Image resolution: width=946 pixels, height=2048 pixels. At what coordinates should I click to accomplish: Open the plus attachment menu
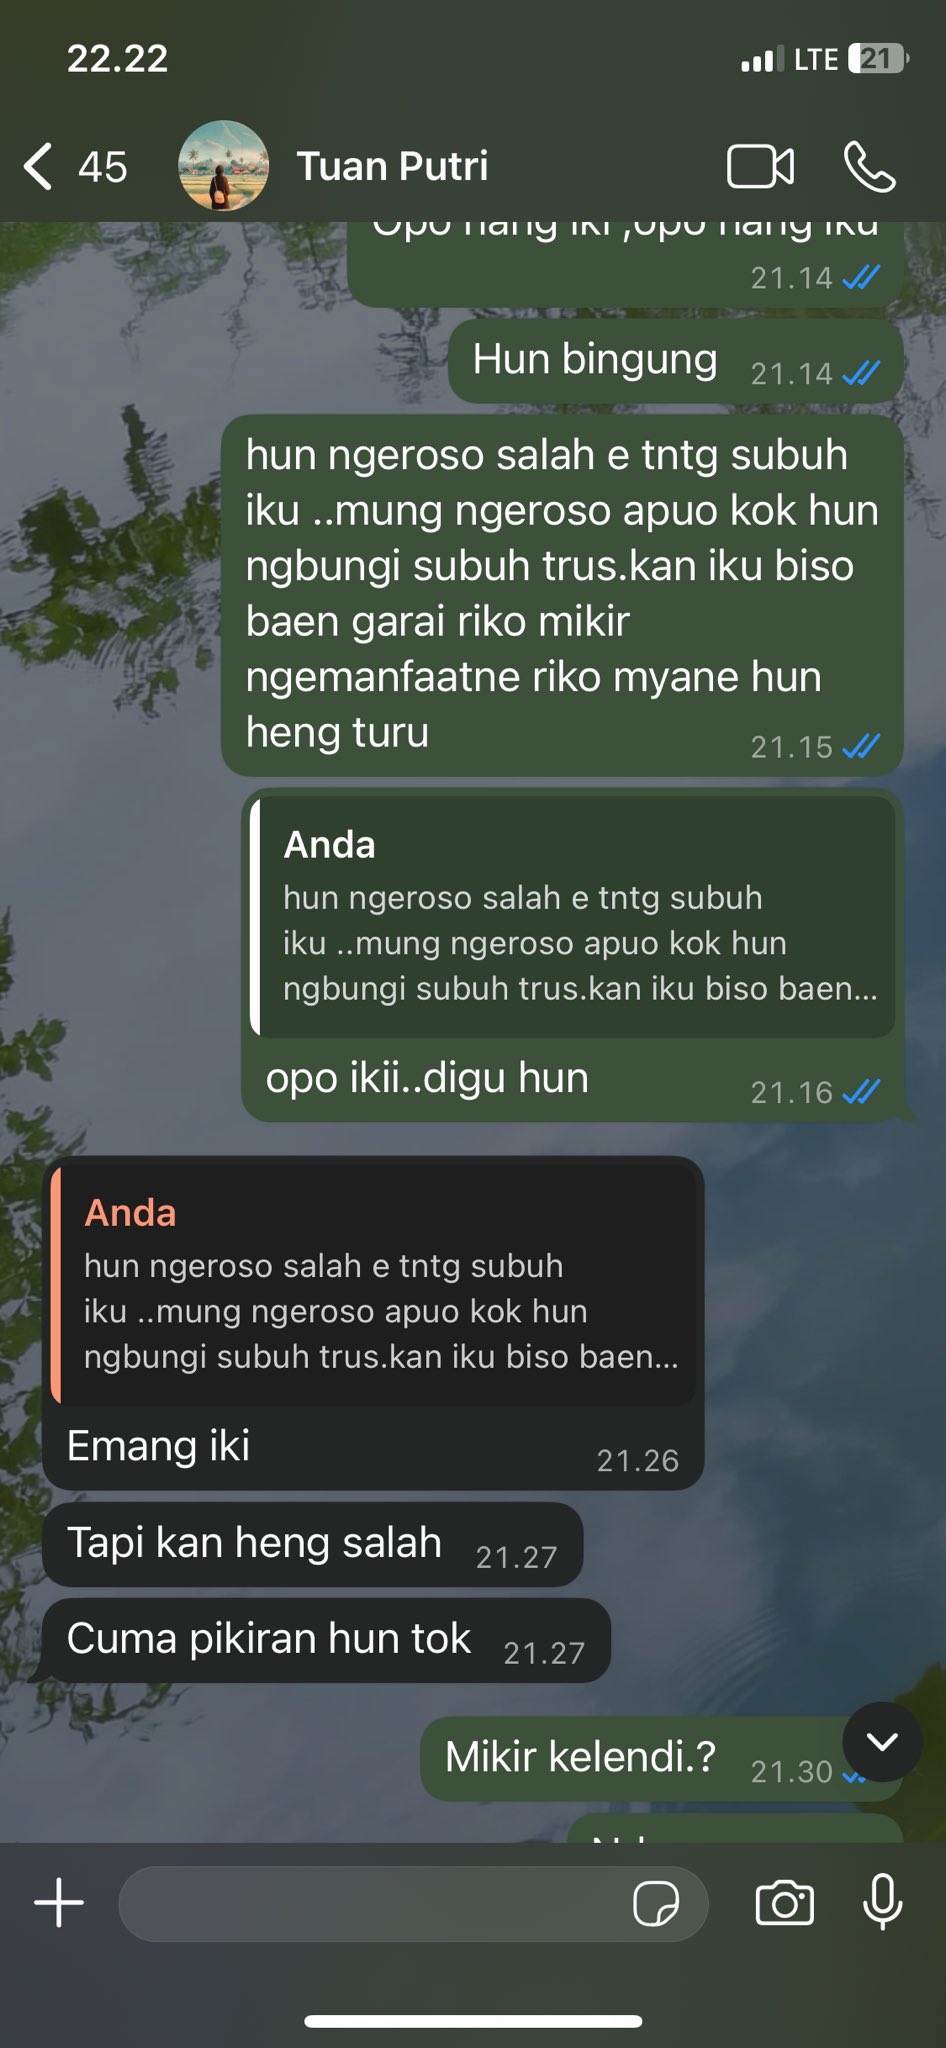click(59, 1902)
